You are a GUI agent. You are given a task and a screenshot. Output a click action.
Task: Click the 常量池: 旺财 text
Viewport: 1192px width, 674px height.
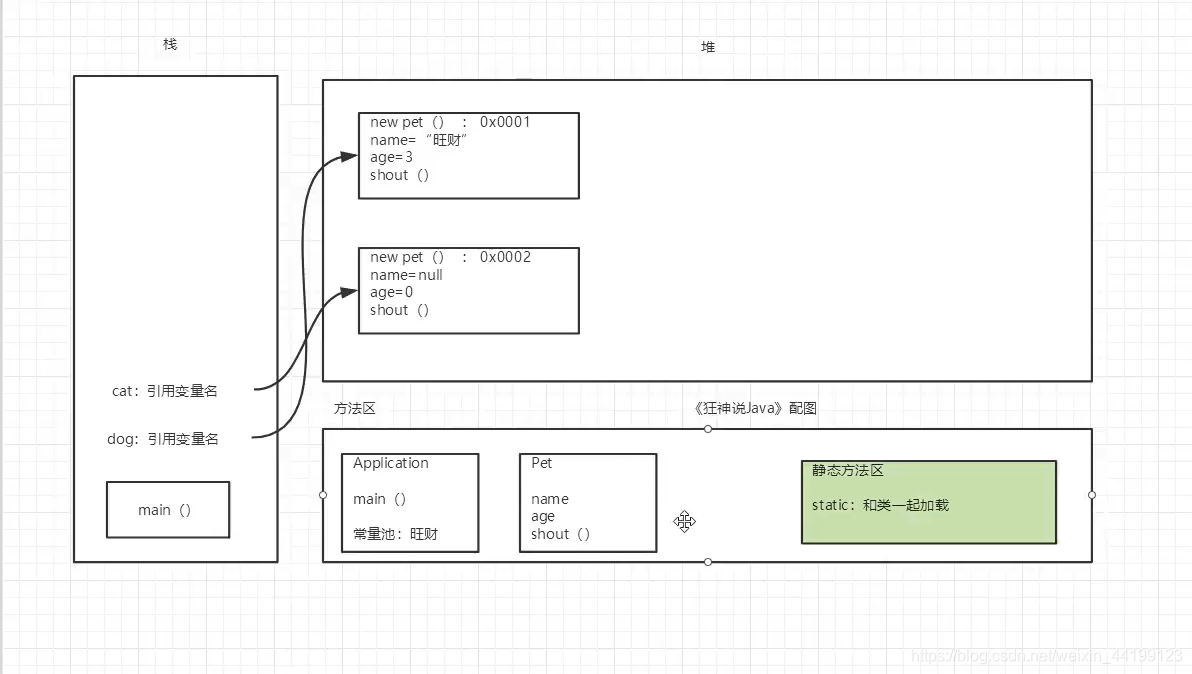[396, 534]
